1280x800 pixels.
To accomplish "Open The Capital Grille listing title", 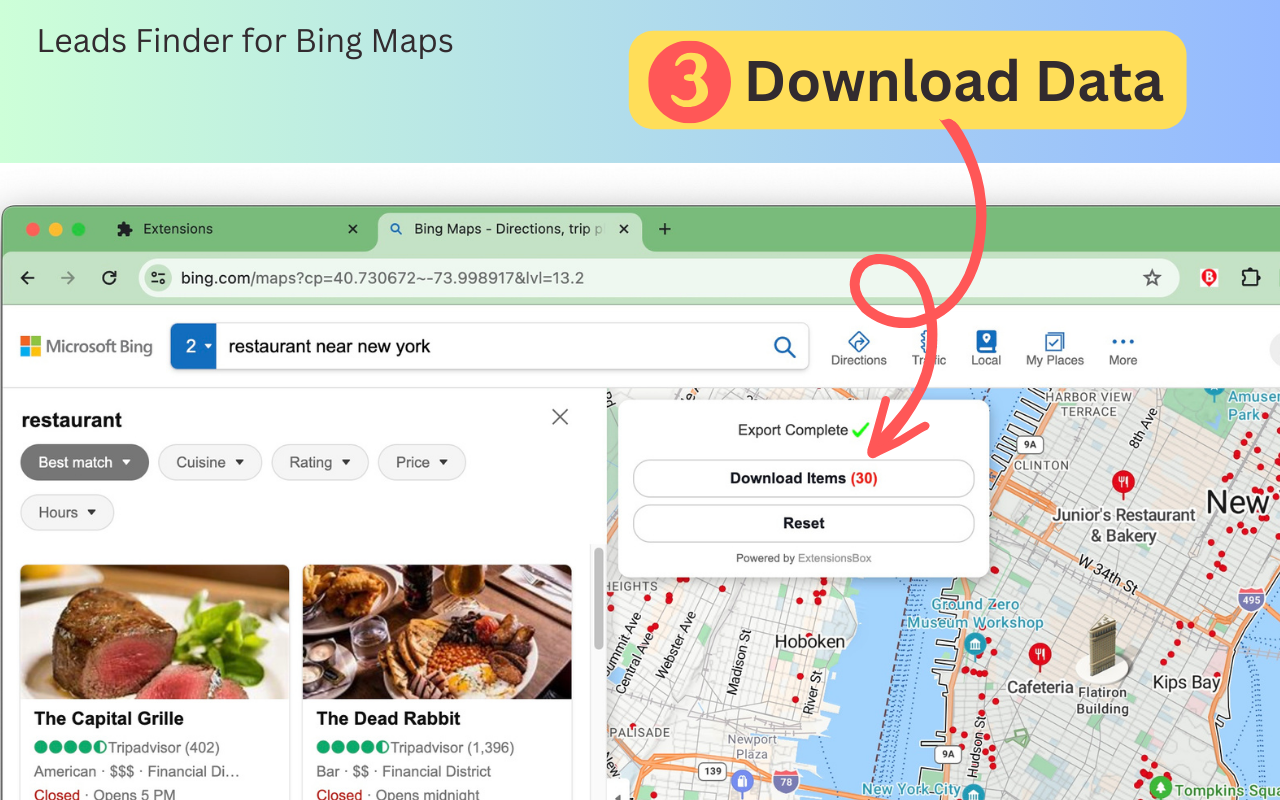I will (109, 718).
